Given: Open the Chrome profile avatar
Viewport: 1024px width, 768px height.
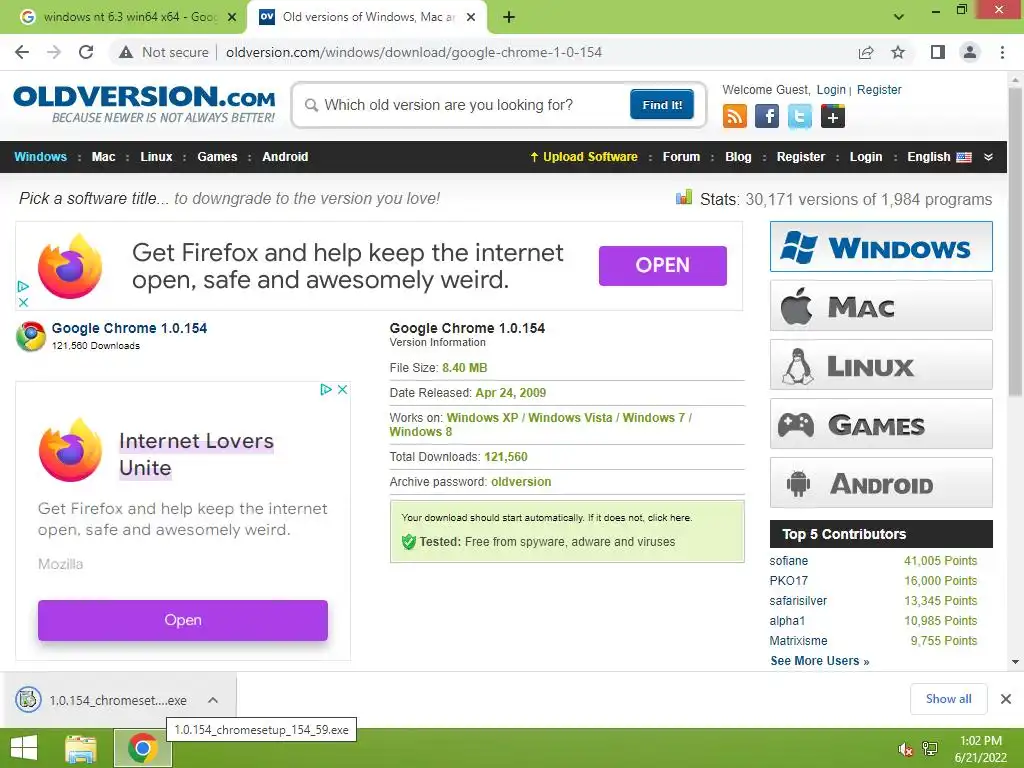Looking at the screenshot, I should 970,52.
